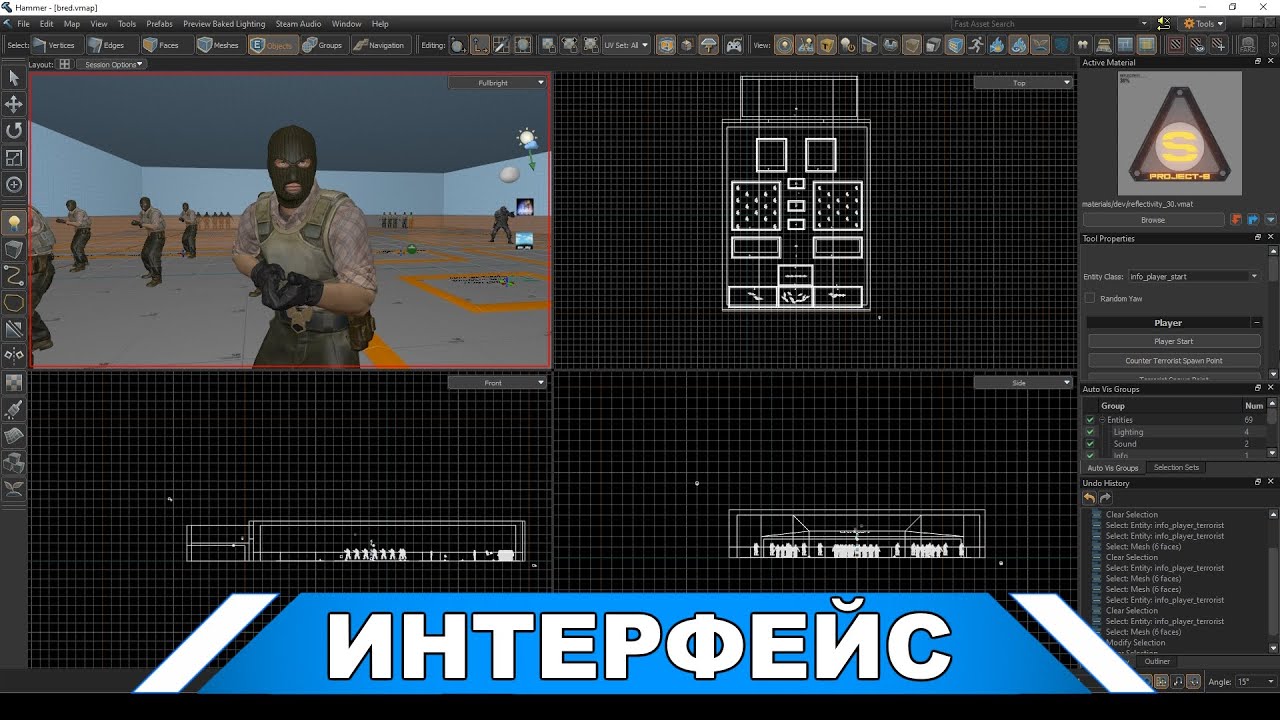
Task: Select the Block tool in left toolbar
Action: coord(14,249)
